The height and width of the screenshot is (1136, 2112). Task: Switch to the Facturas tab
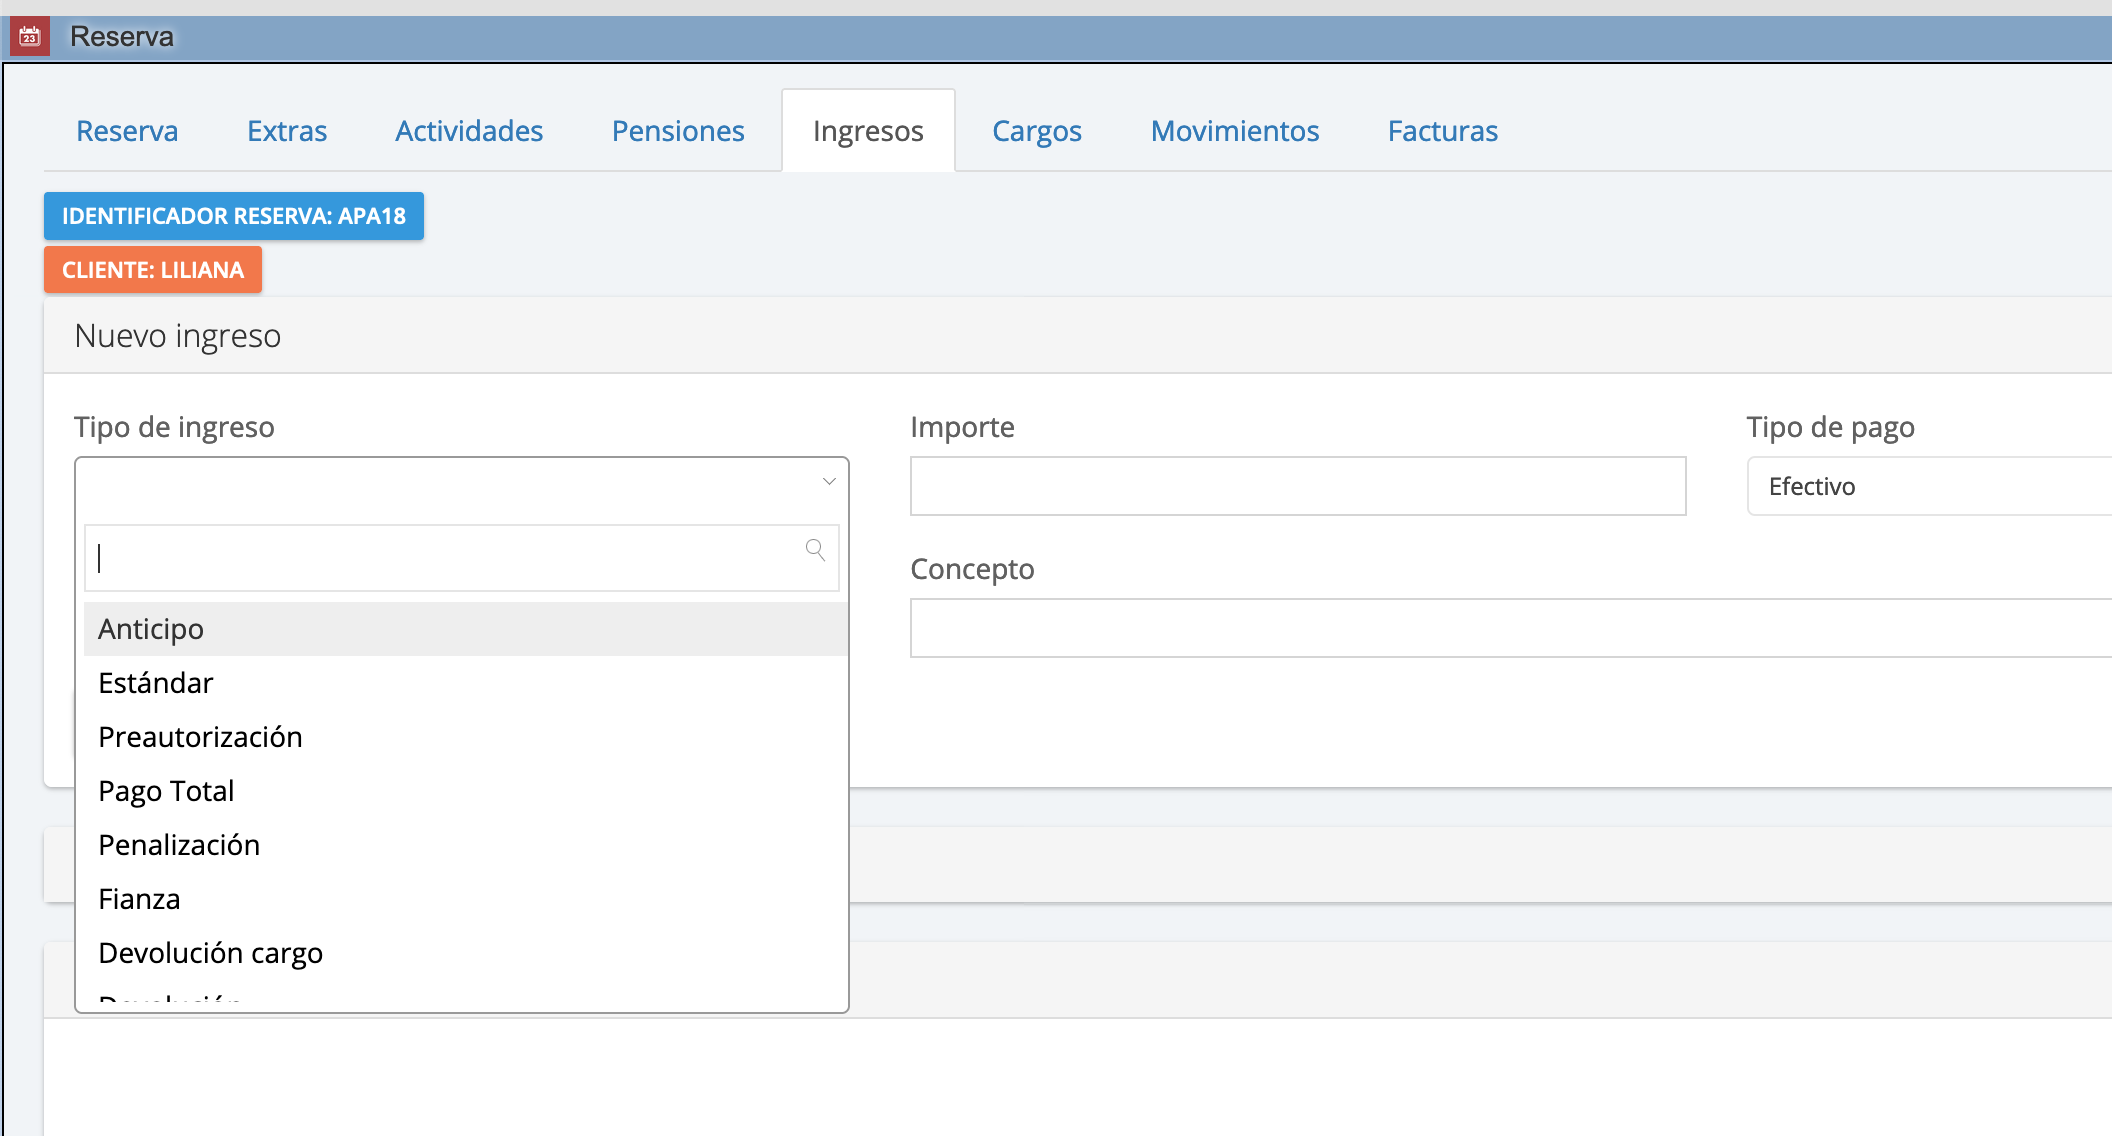pos(1442,131)
